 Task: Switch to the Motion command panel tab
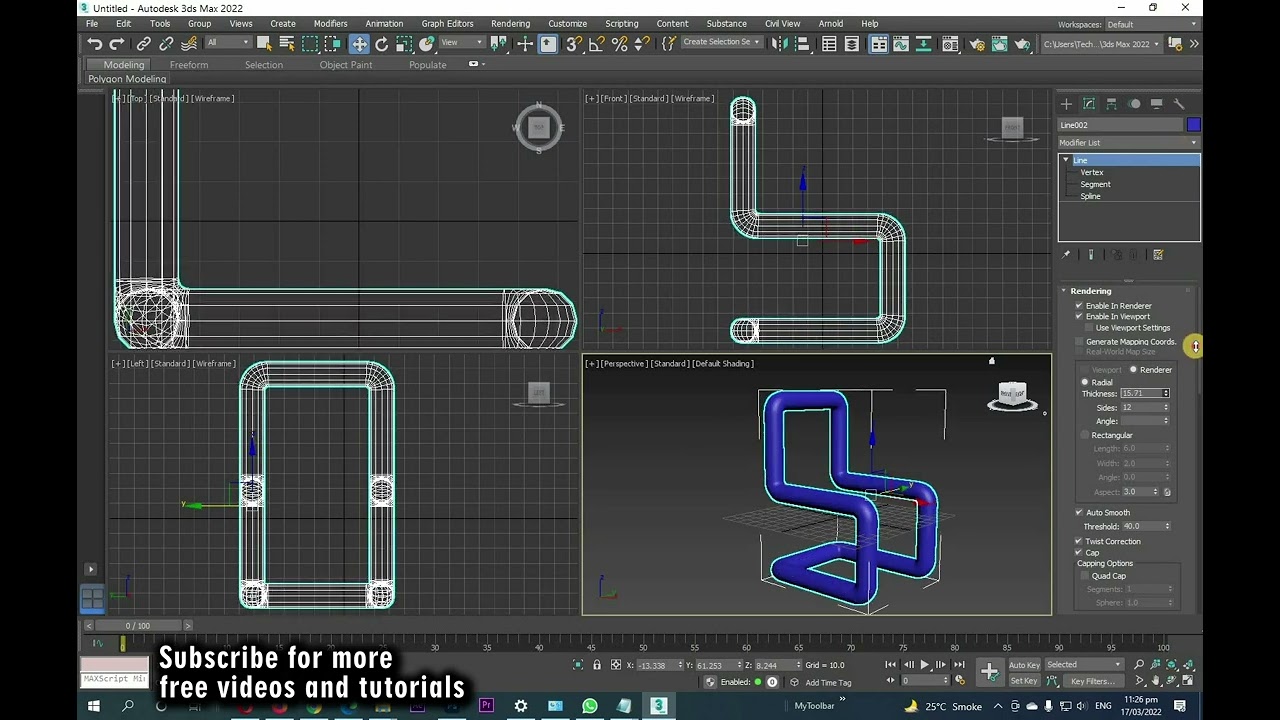tap(1134, 104)
